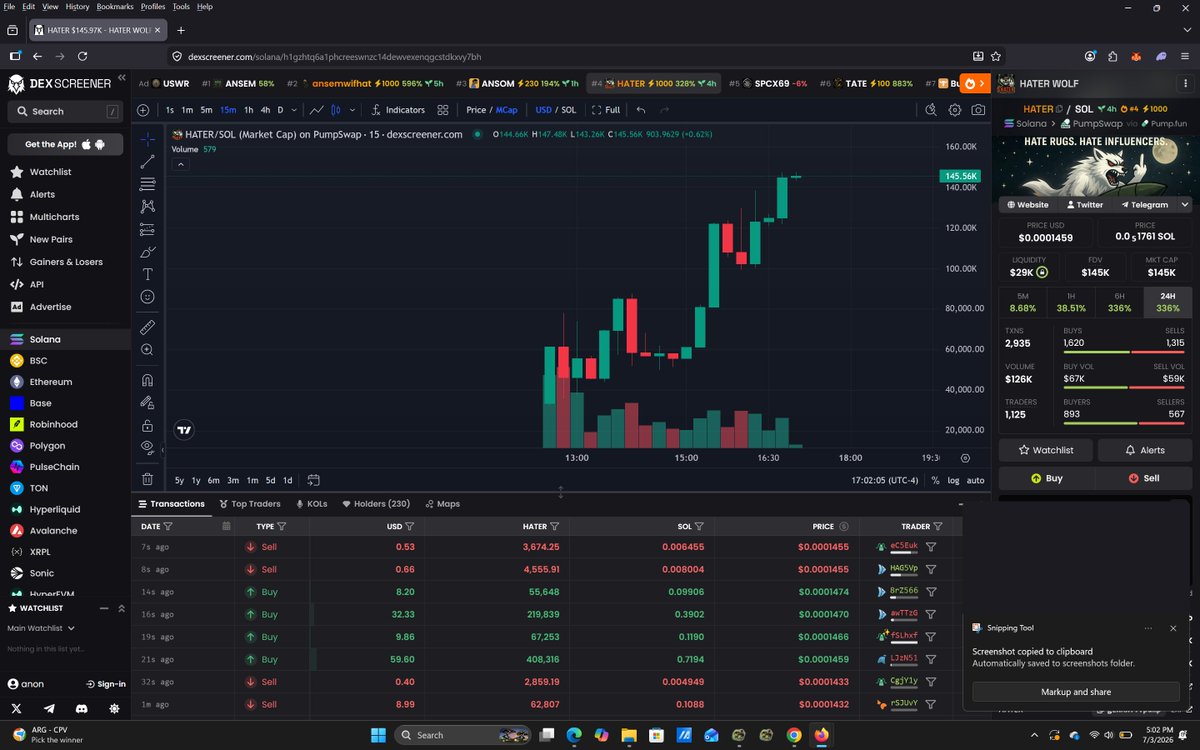Open New Pairs in sidebar
The height and width of the screenshot is (750, 1200).
[x=65, y=239]
